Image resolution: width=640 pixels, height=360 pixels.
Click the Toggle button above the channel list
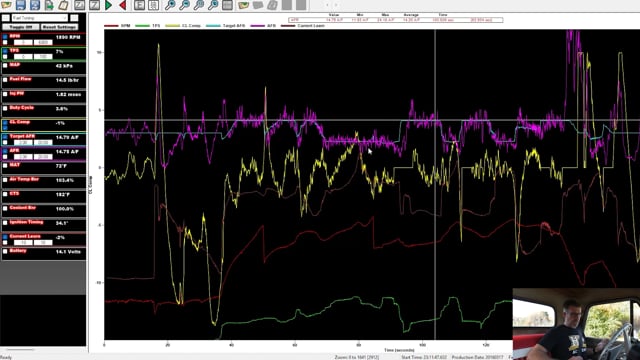tap(21, 27)
